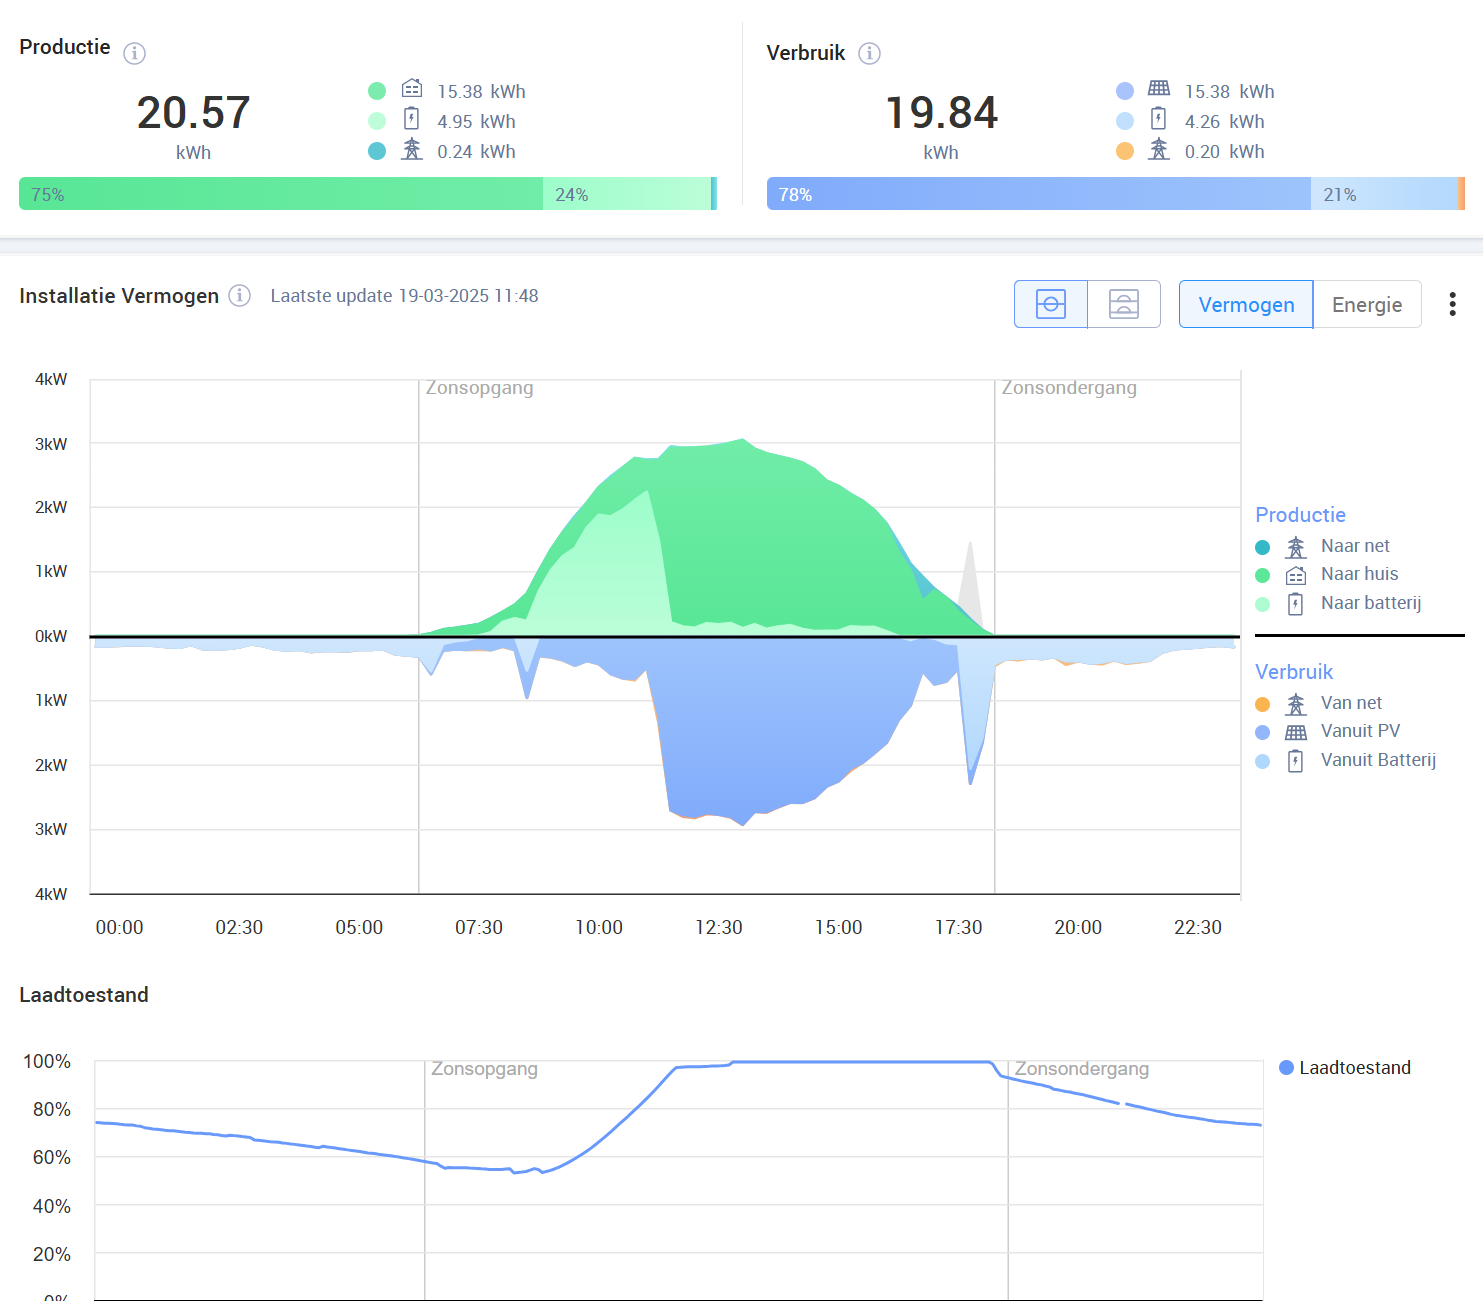Click the info icon next to Productie
Screen dimensions: 1483x1301
click(134, 53)
